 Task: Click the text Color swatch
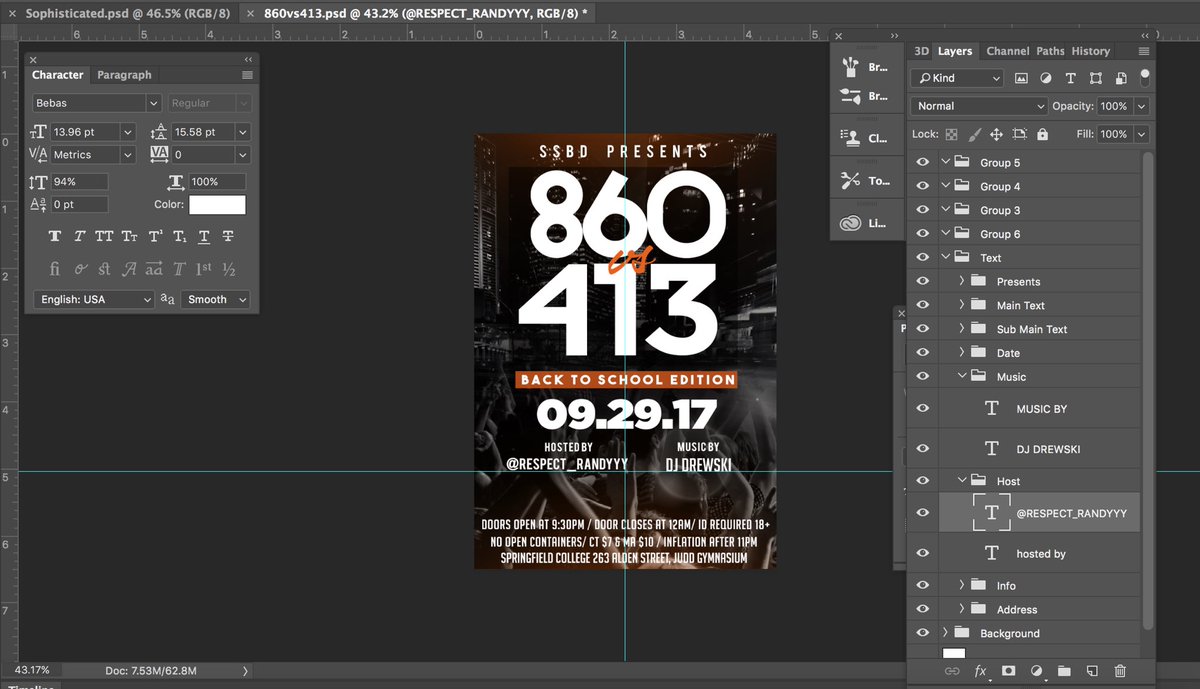[217, 204]
